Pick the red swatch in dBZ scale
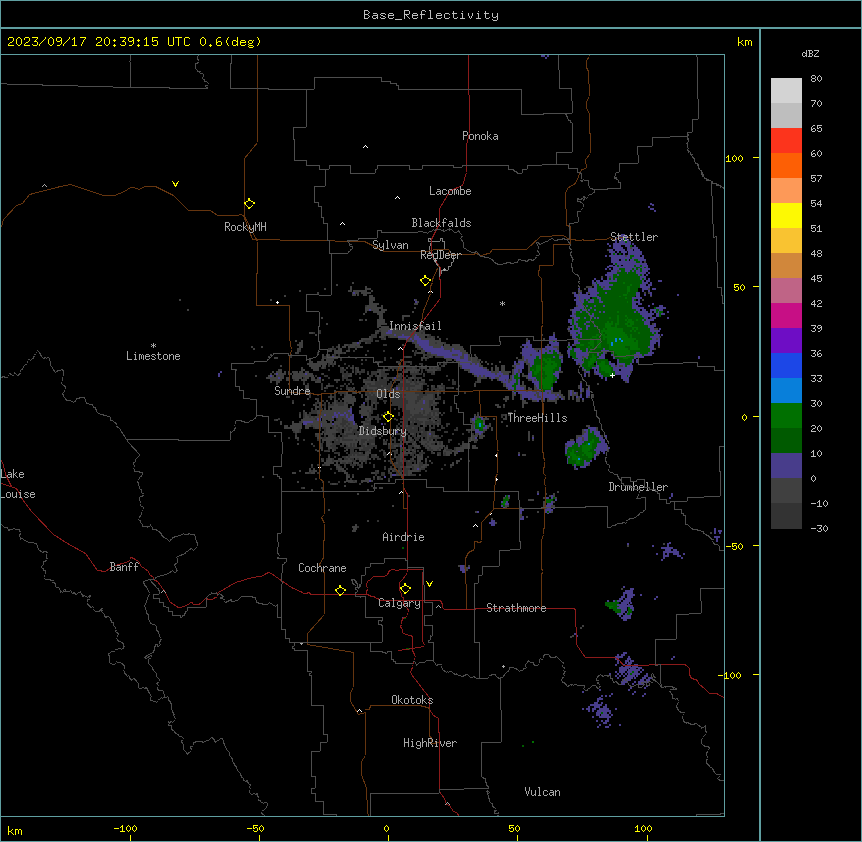The width and height of the screenshot is (862, 842). pos(786,140)
